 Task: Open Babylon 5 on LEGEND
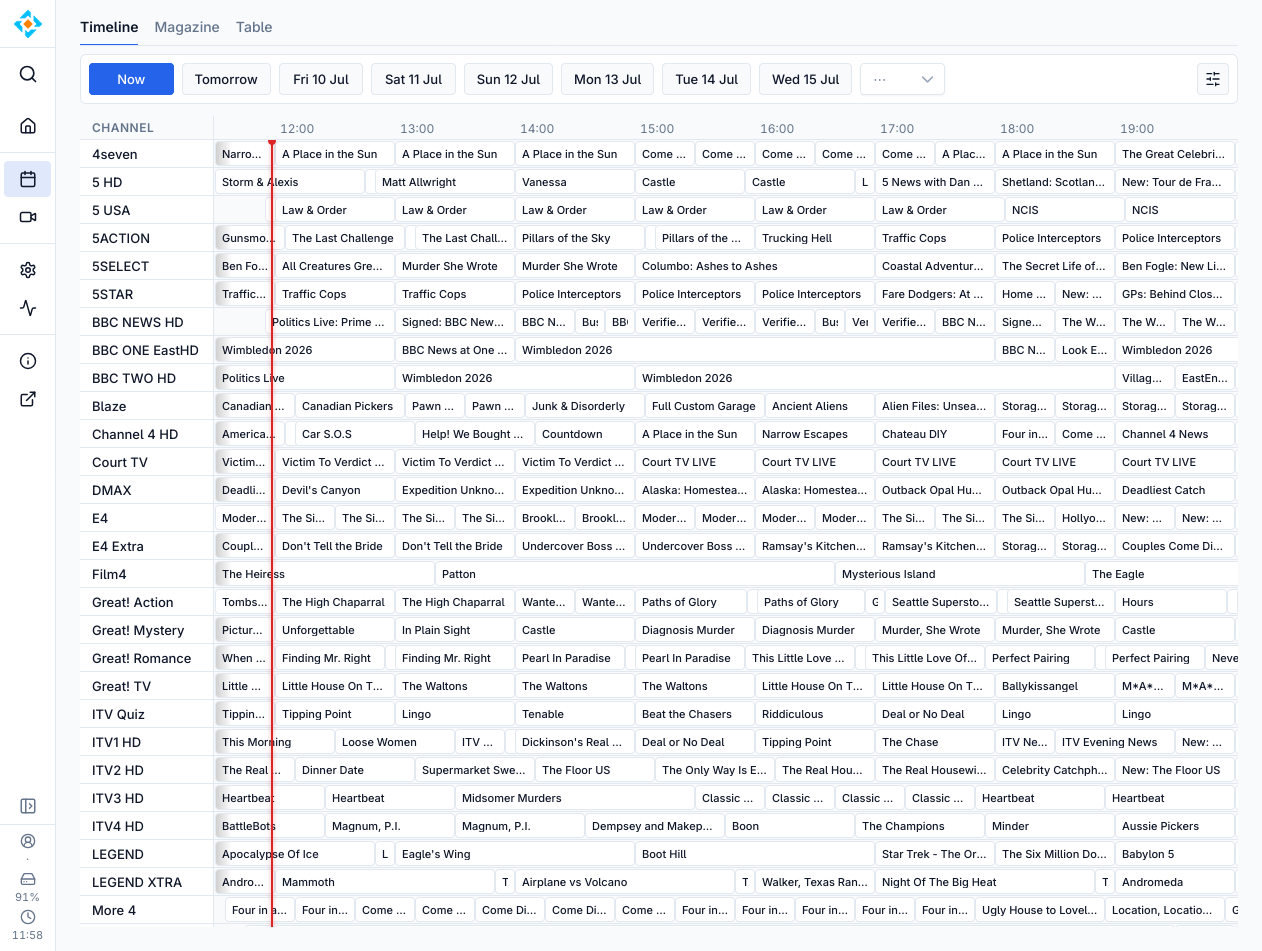(1175, 854)
